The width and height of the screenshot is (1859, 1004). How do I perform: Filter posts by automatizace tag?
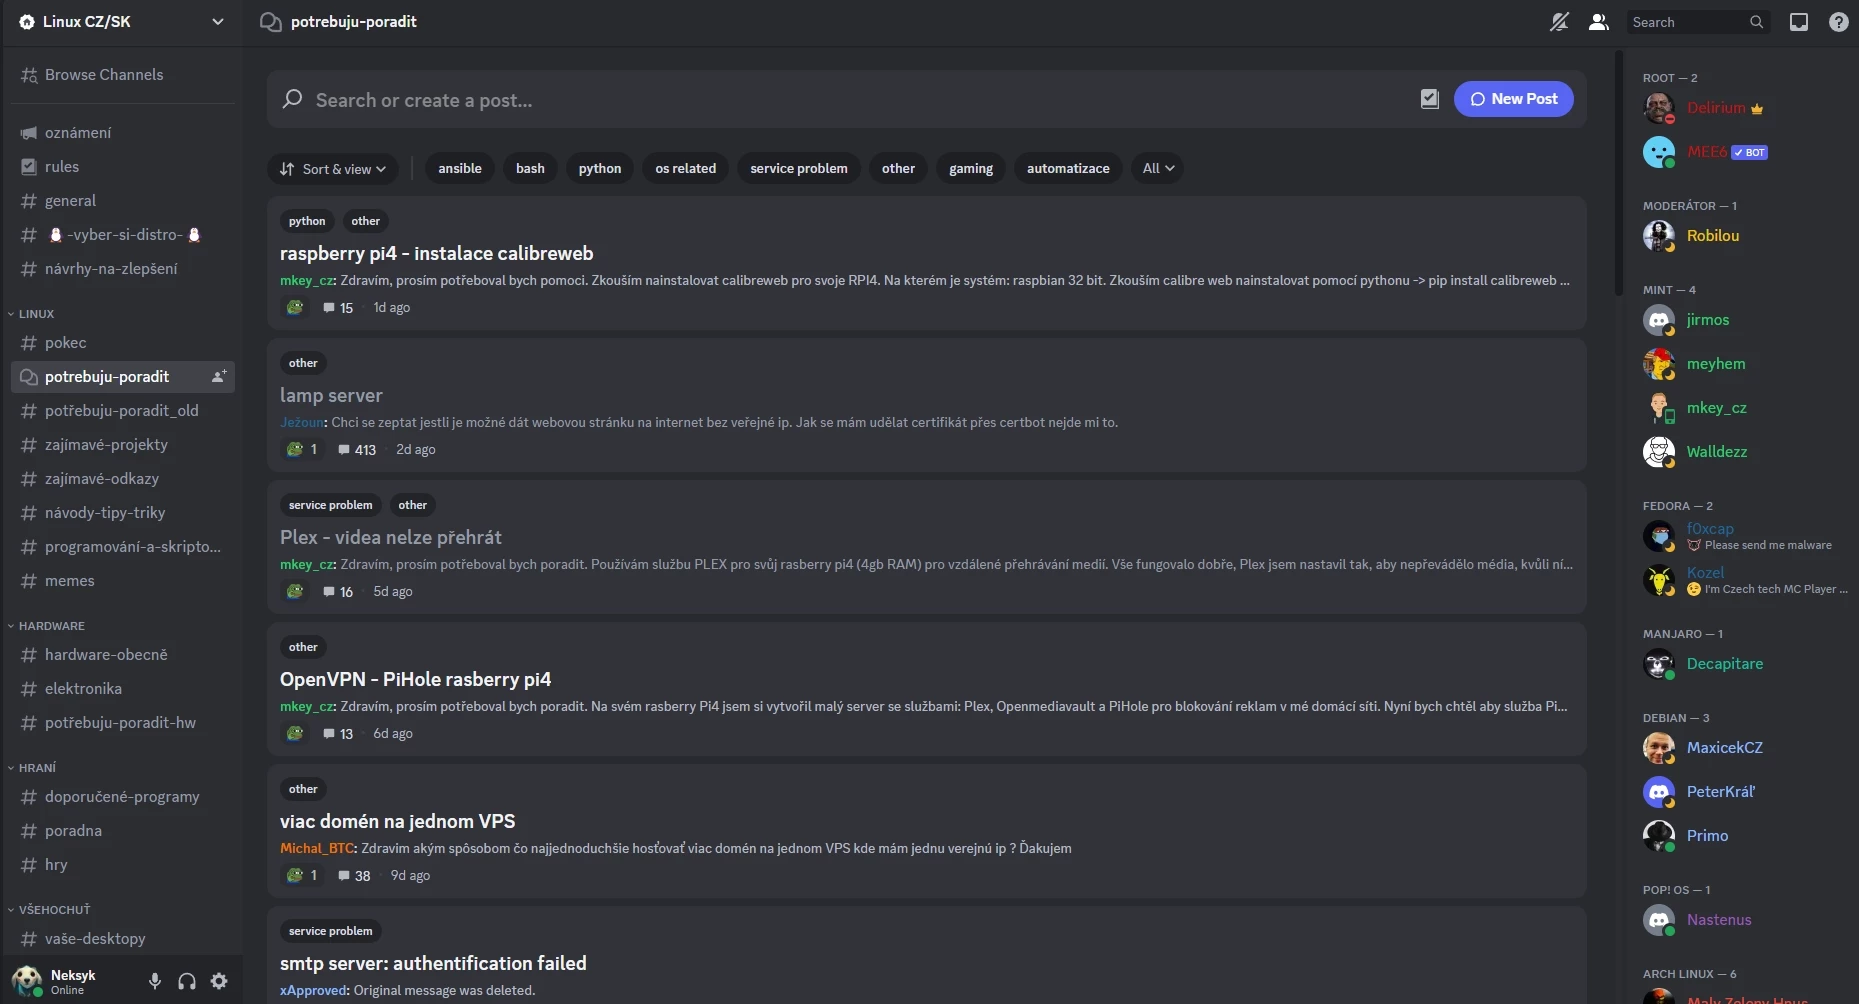point(1068,169)
